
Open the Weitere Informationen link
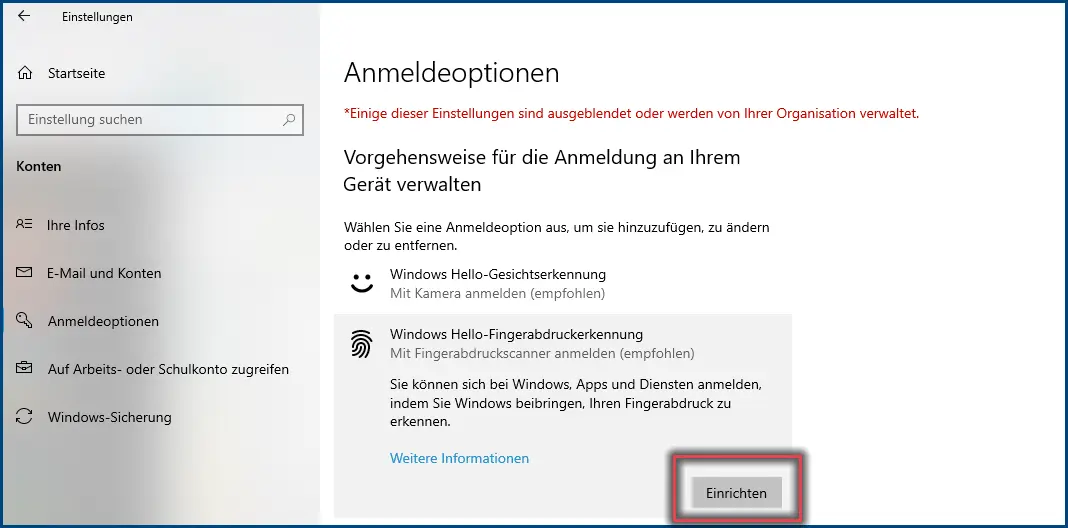459,458
